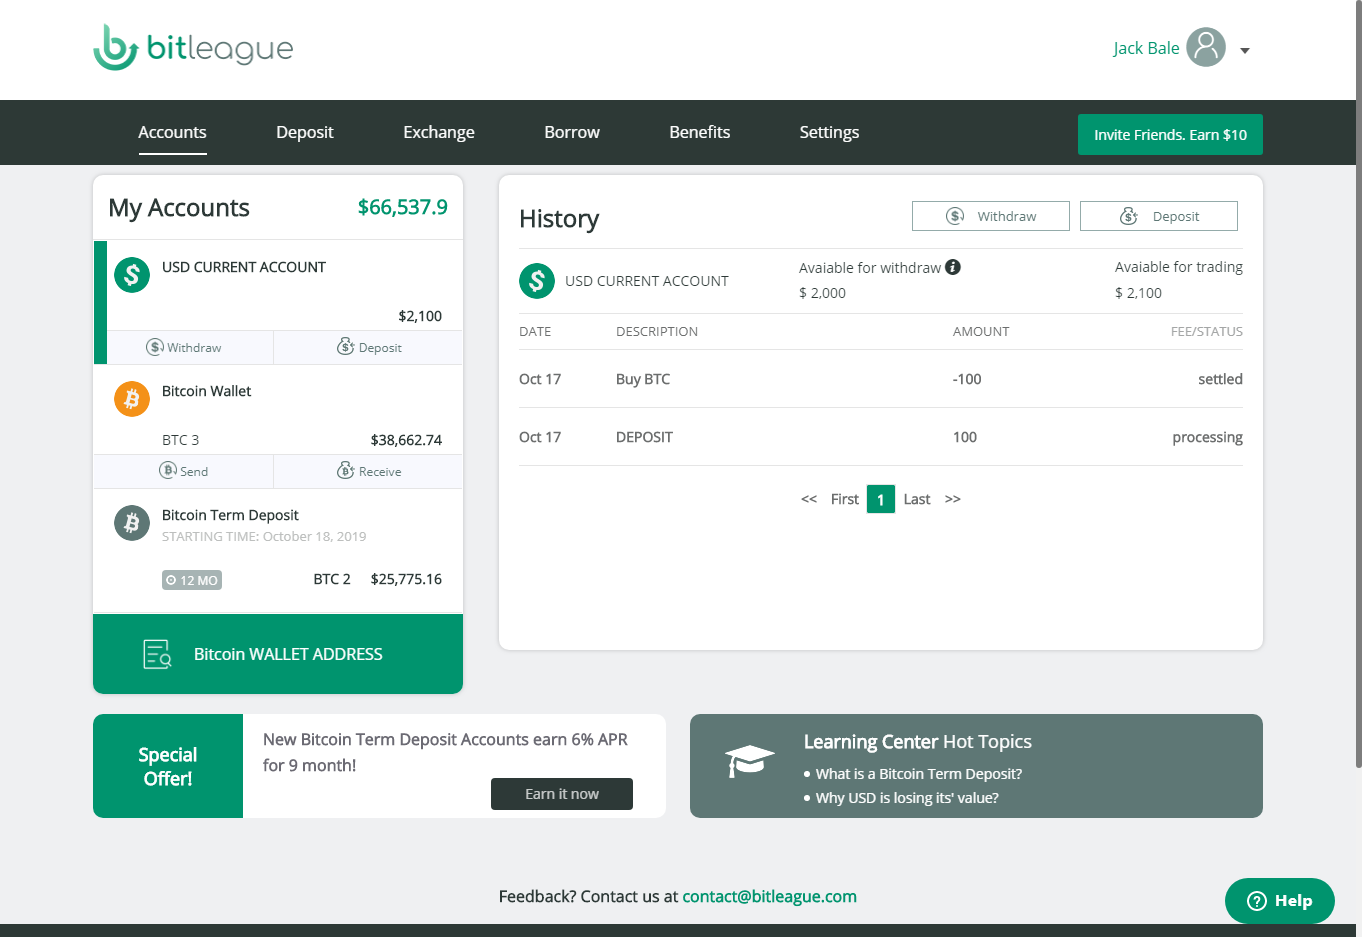
Task: Select the Buy BTC transaction row
Action: (881, 379)
